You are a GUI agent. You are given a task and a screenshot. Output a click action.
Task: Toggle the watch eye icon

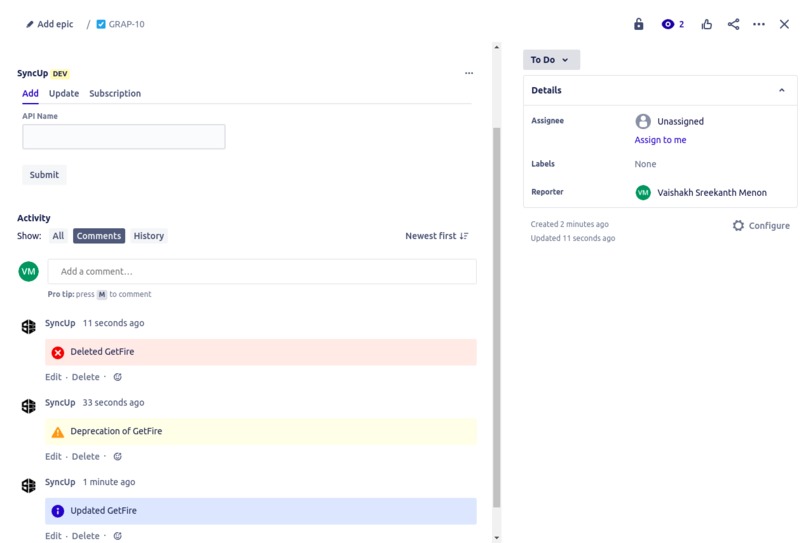click(667, 24)
